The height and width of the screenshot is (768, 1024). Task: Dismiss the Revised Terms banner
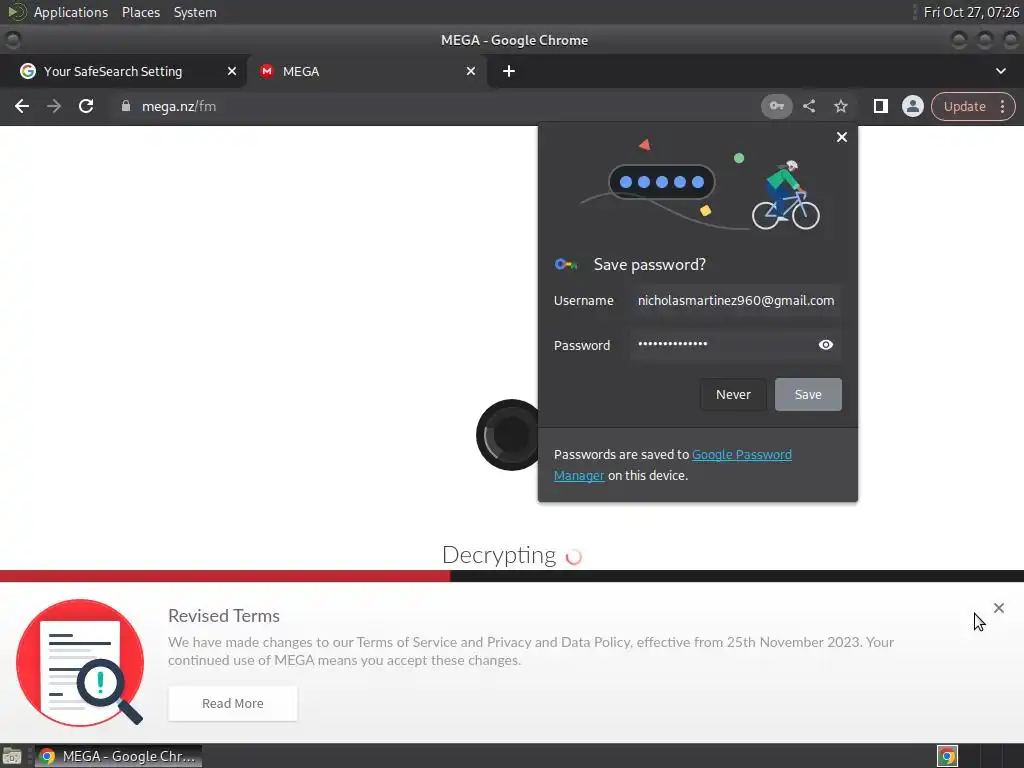pos(999,608)
